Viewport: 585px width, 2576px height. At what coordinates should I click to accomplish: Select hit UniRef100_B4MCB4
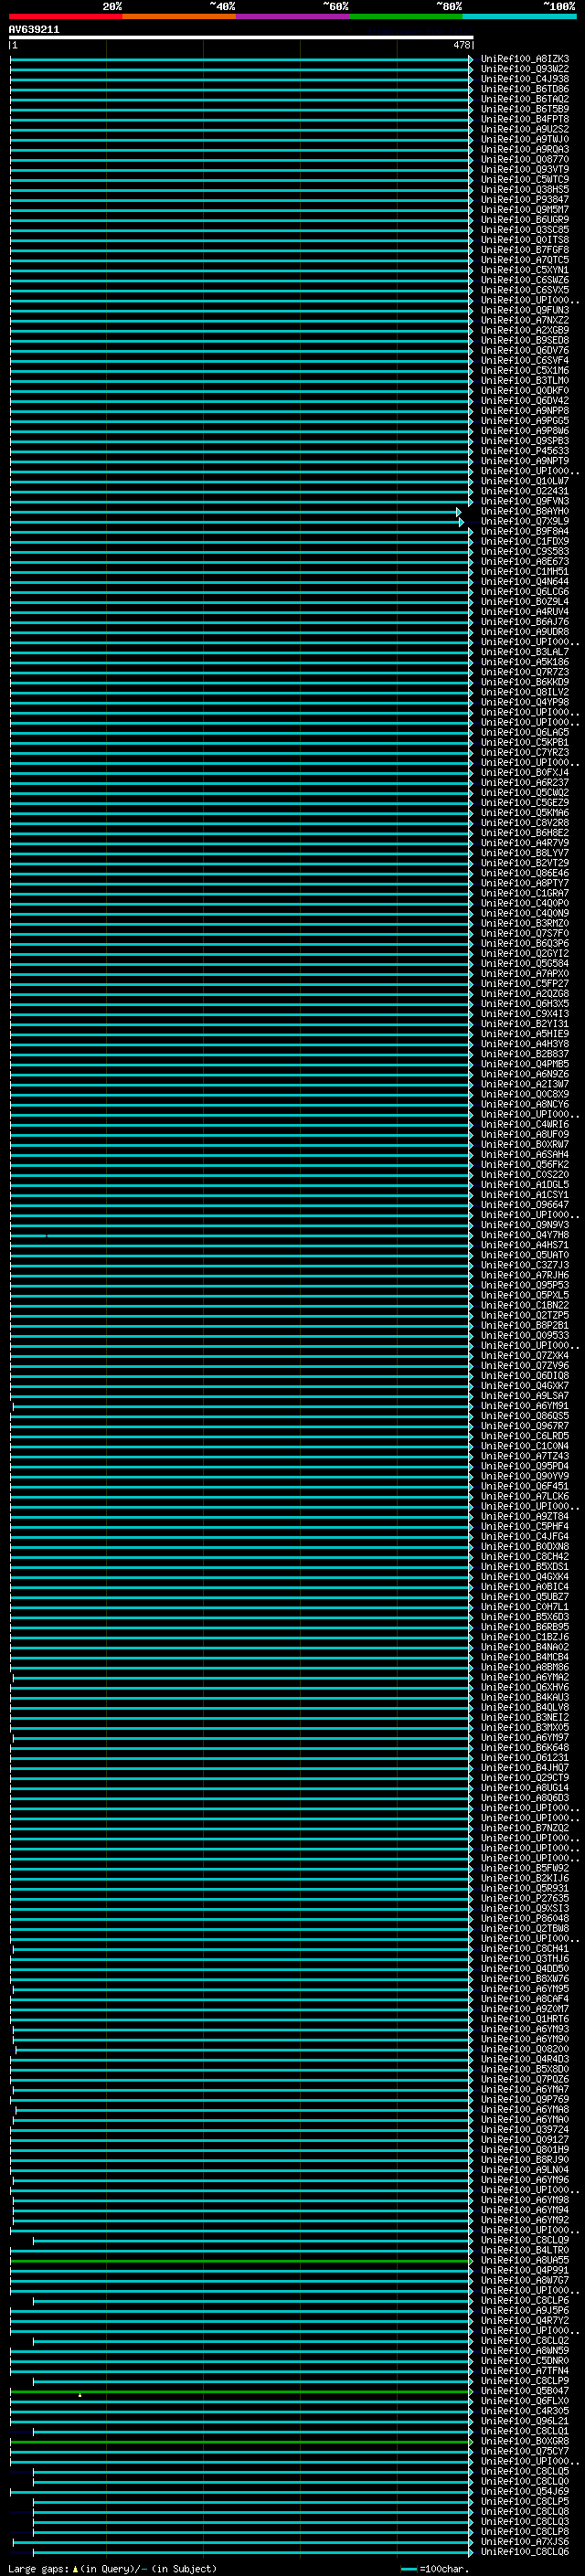coord(524,1657)
